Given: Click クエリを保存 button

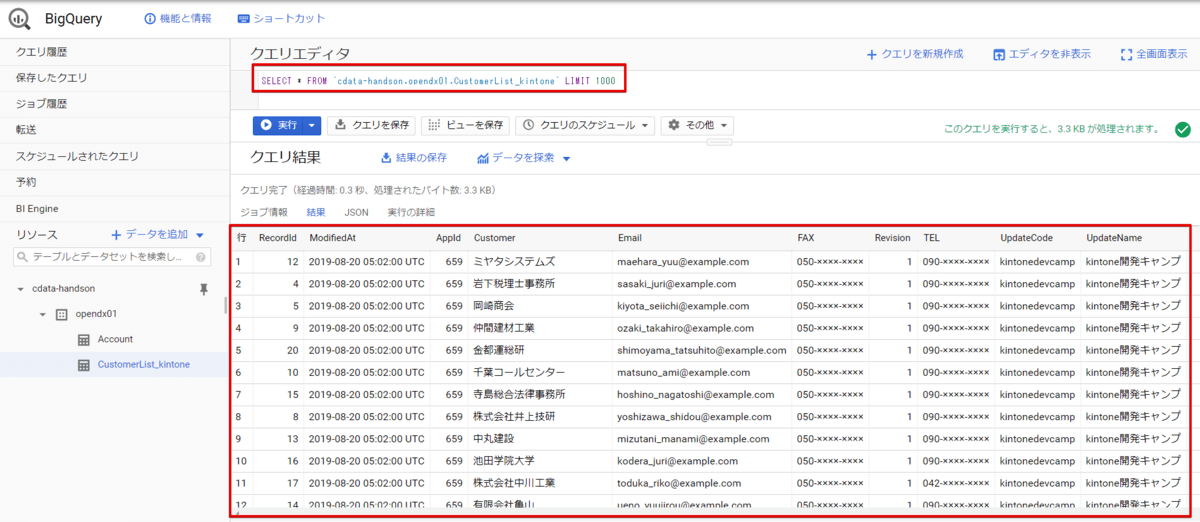Looking at the screenshot, I should (371, 125).
